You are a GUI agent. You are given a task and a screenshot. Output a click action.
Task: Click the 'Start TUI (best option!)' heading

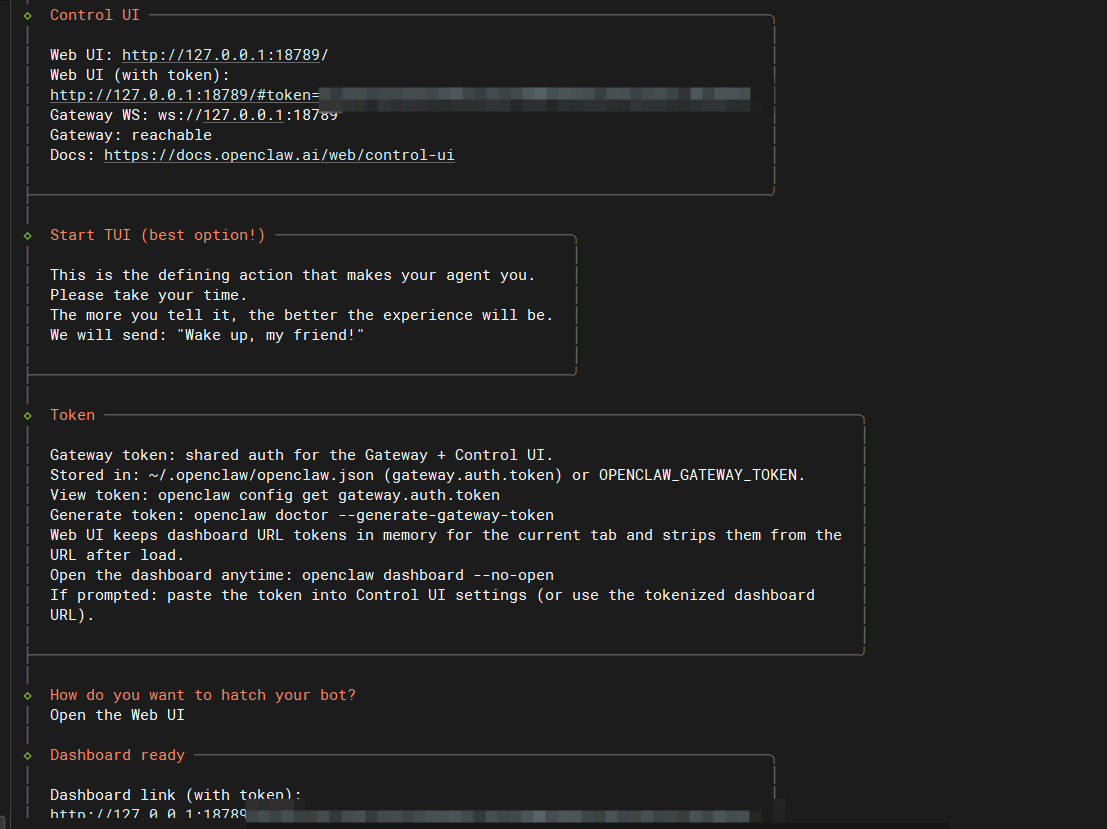click(x=157, y=235)
